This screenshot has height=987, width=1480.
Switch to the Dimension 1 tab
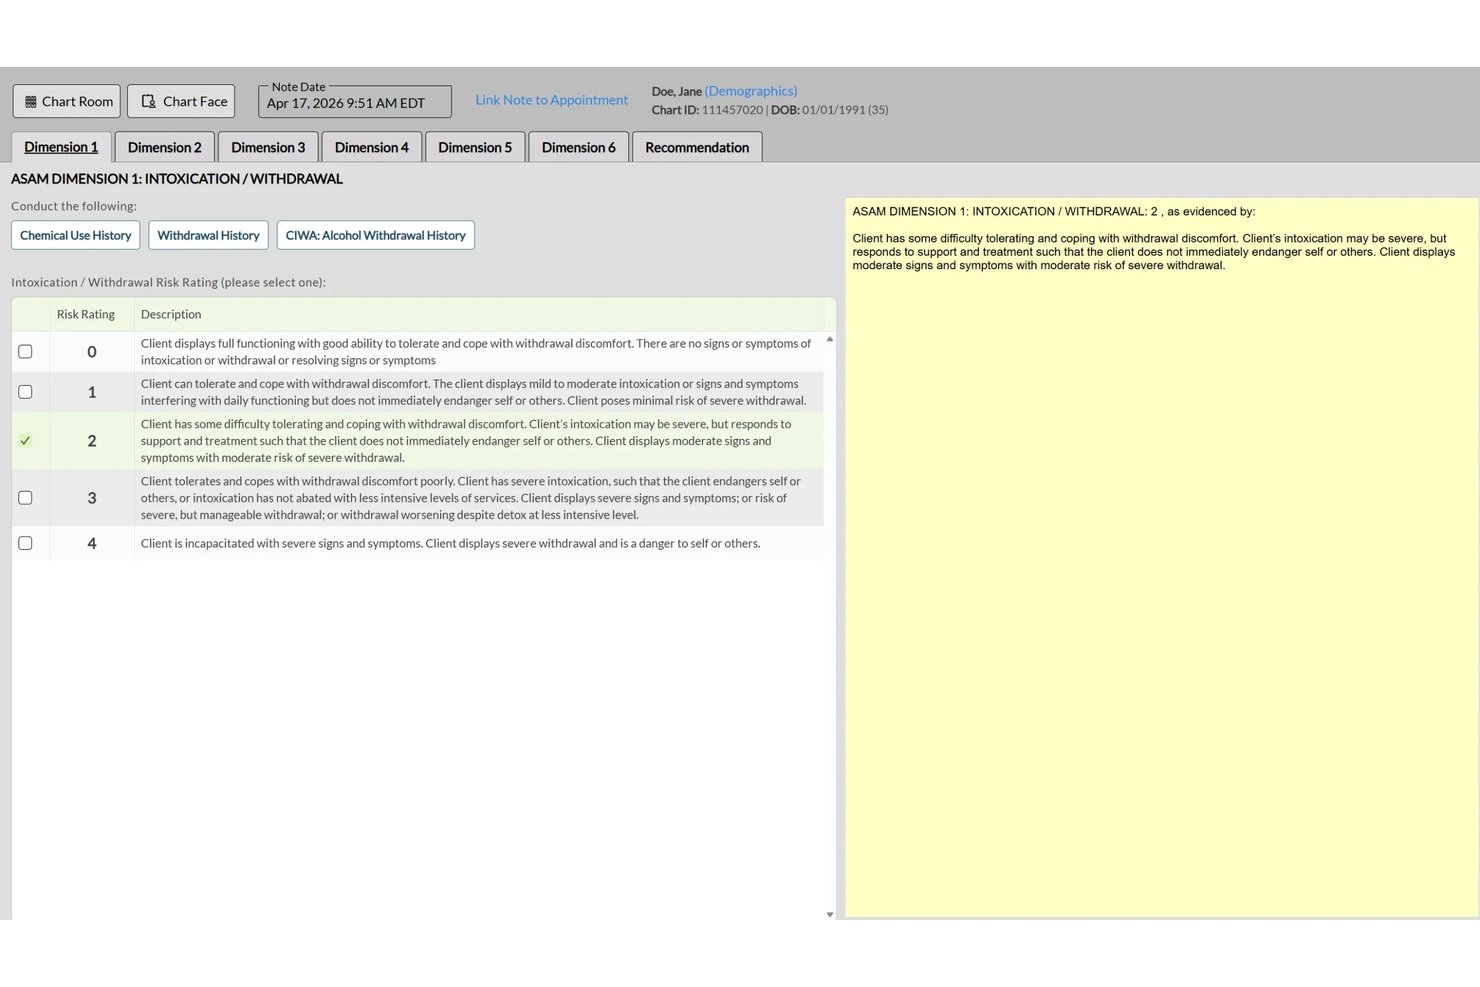coord(61,147)
